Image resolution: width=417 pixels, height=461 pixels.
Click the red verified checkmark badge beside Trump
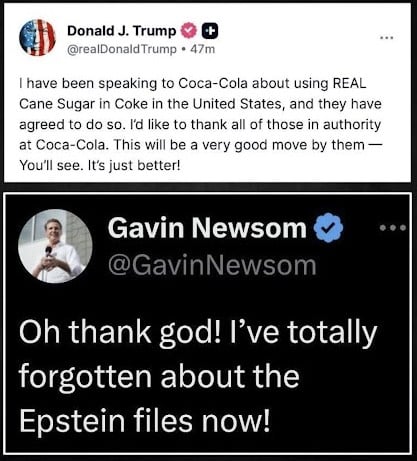point(189,31)
